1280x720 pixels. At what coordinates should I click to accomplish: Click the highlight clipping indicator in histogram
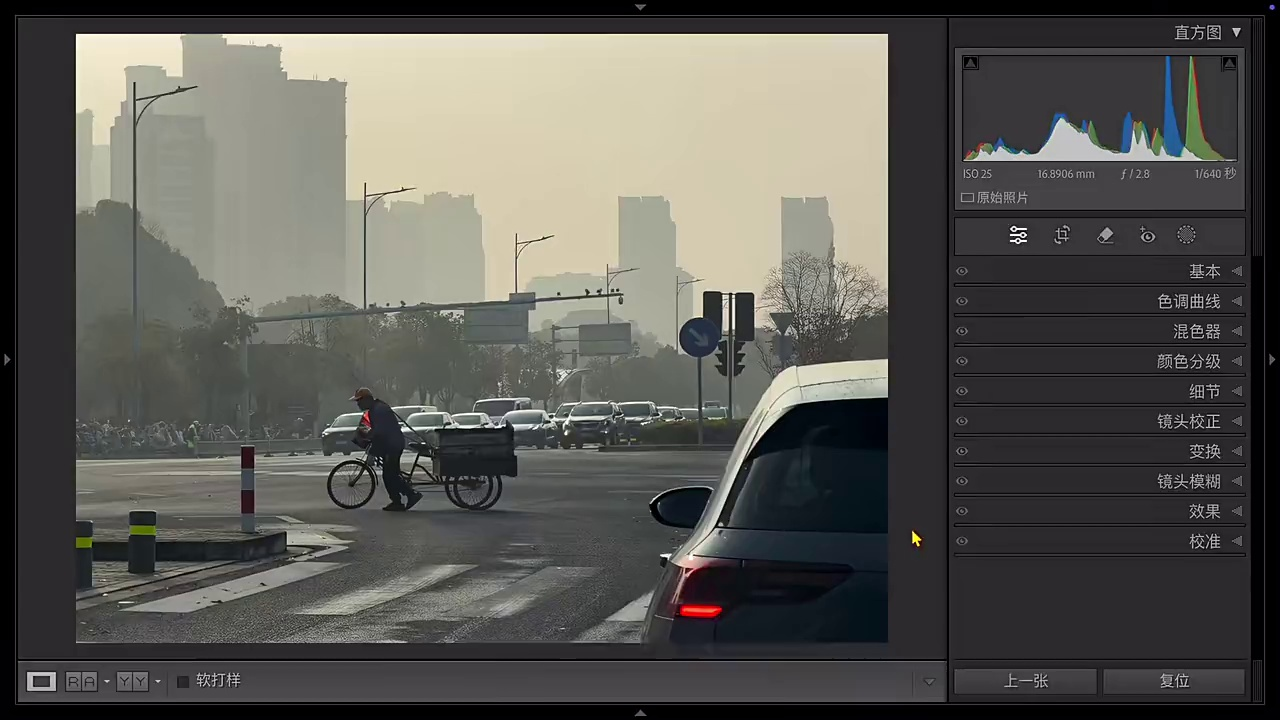(1229, 63)
